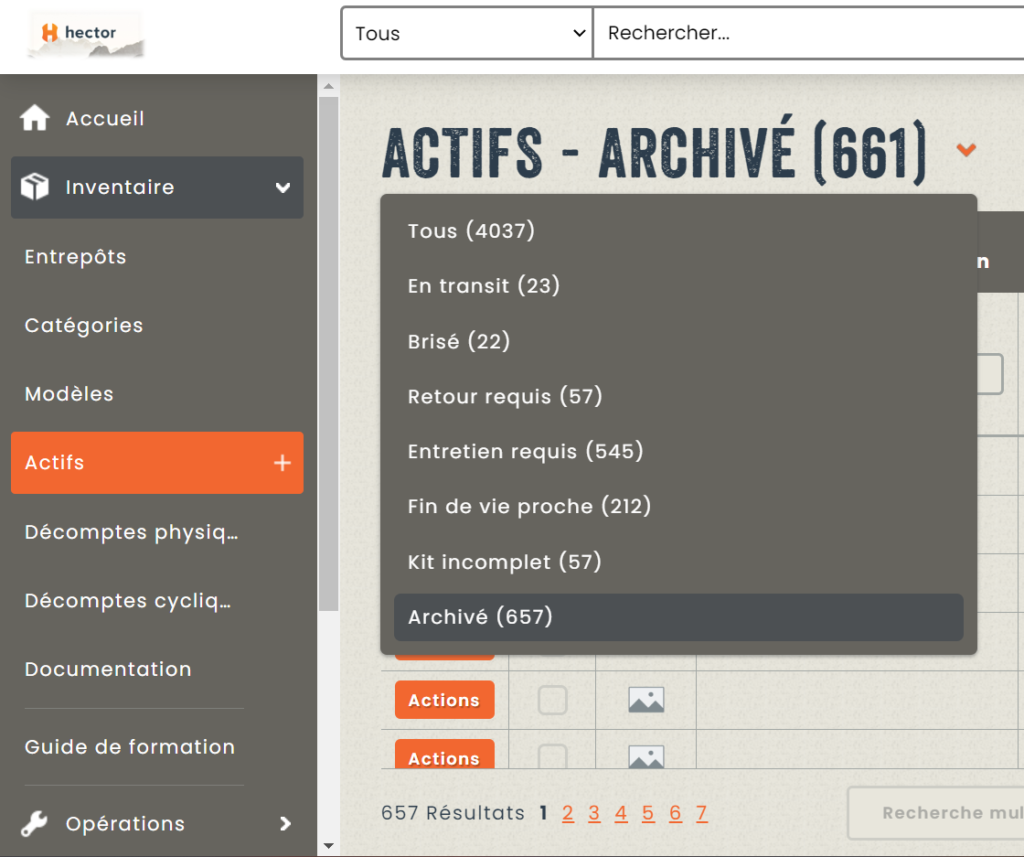Select the Entretien requis (545) filter

525,451
